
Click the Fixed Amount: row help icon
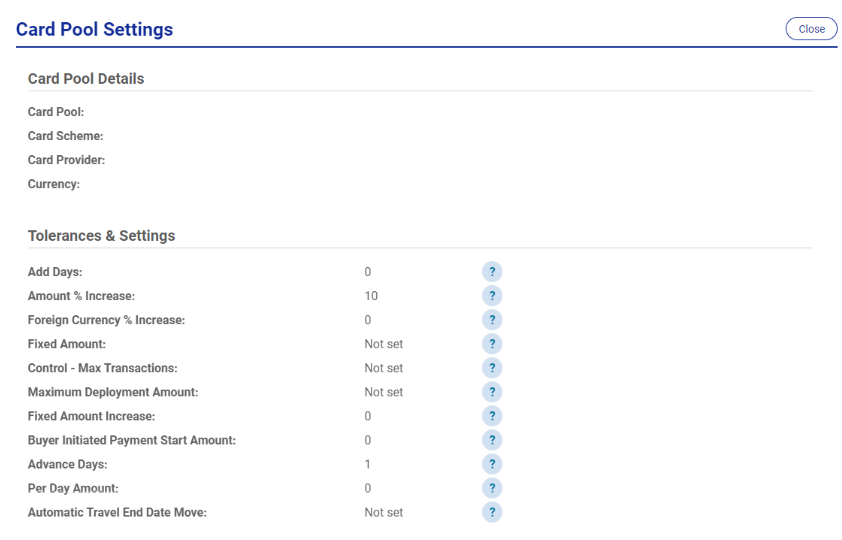pos(492,344)
